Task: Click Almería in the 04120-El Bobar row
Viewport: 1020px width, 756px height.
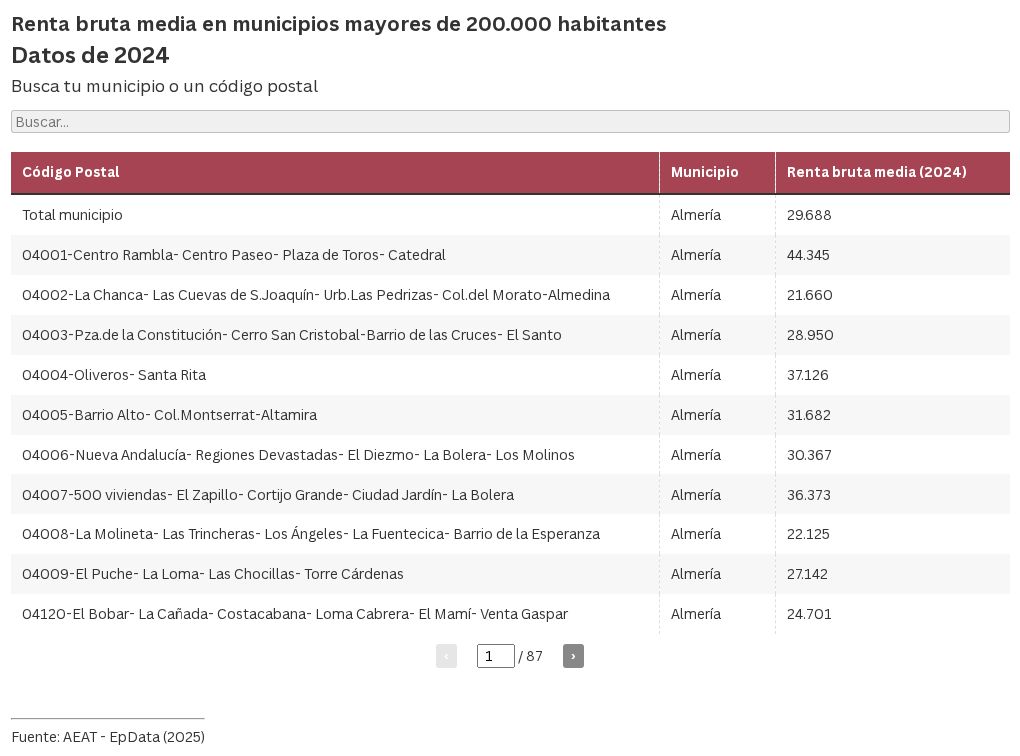Action: [696, 614]
